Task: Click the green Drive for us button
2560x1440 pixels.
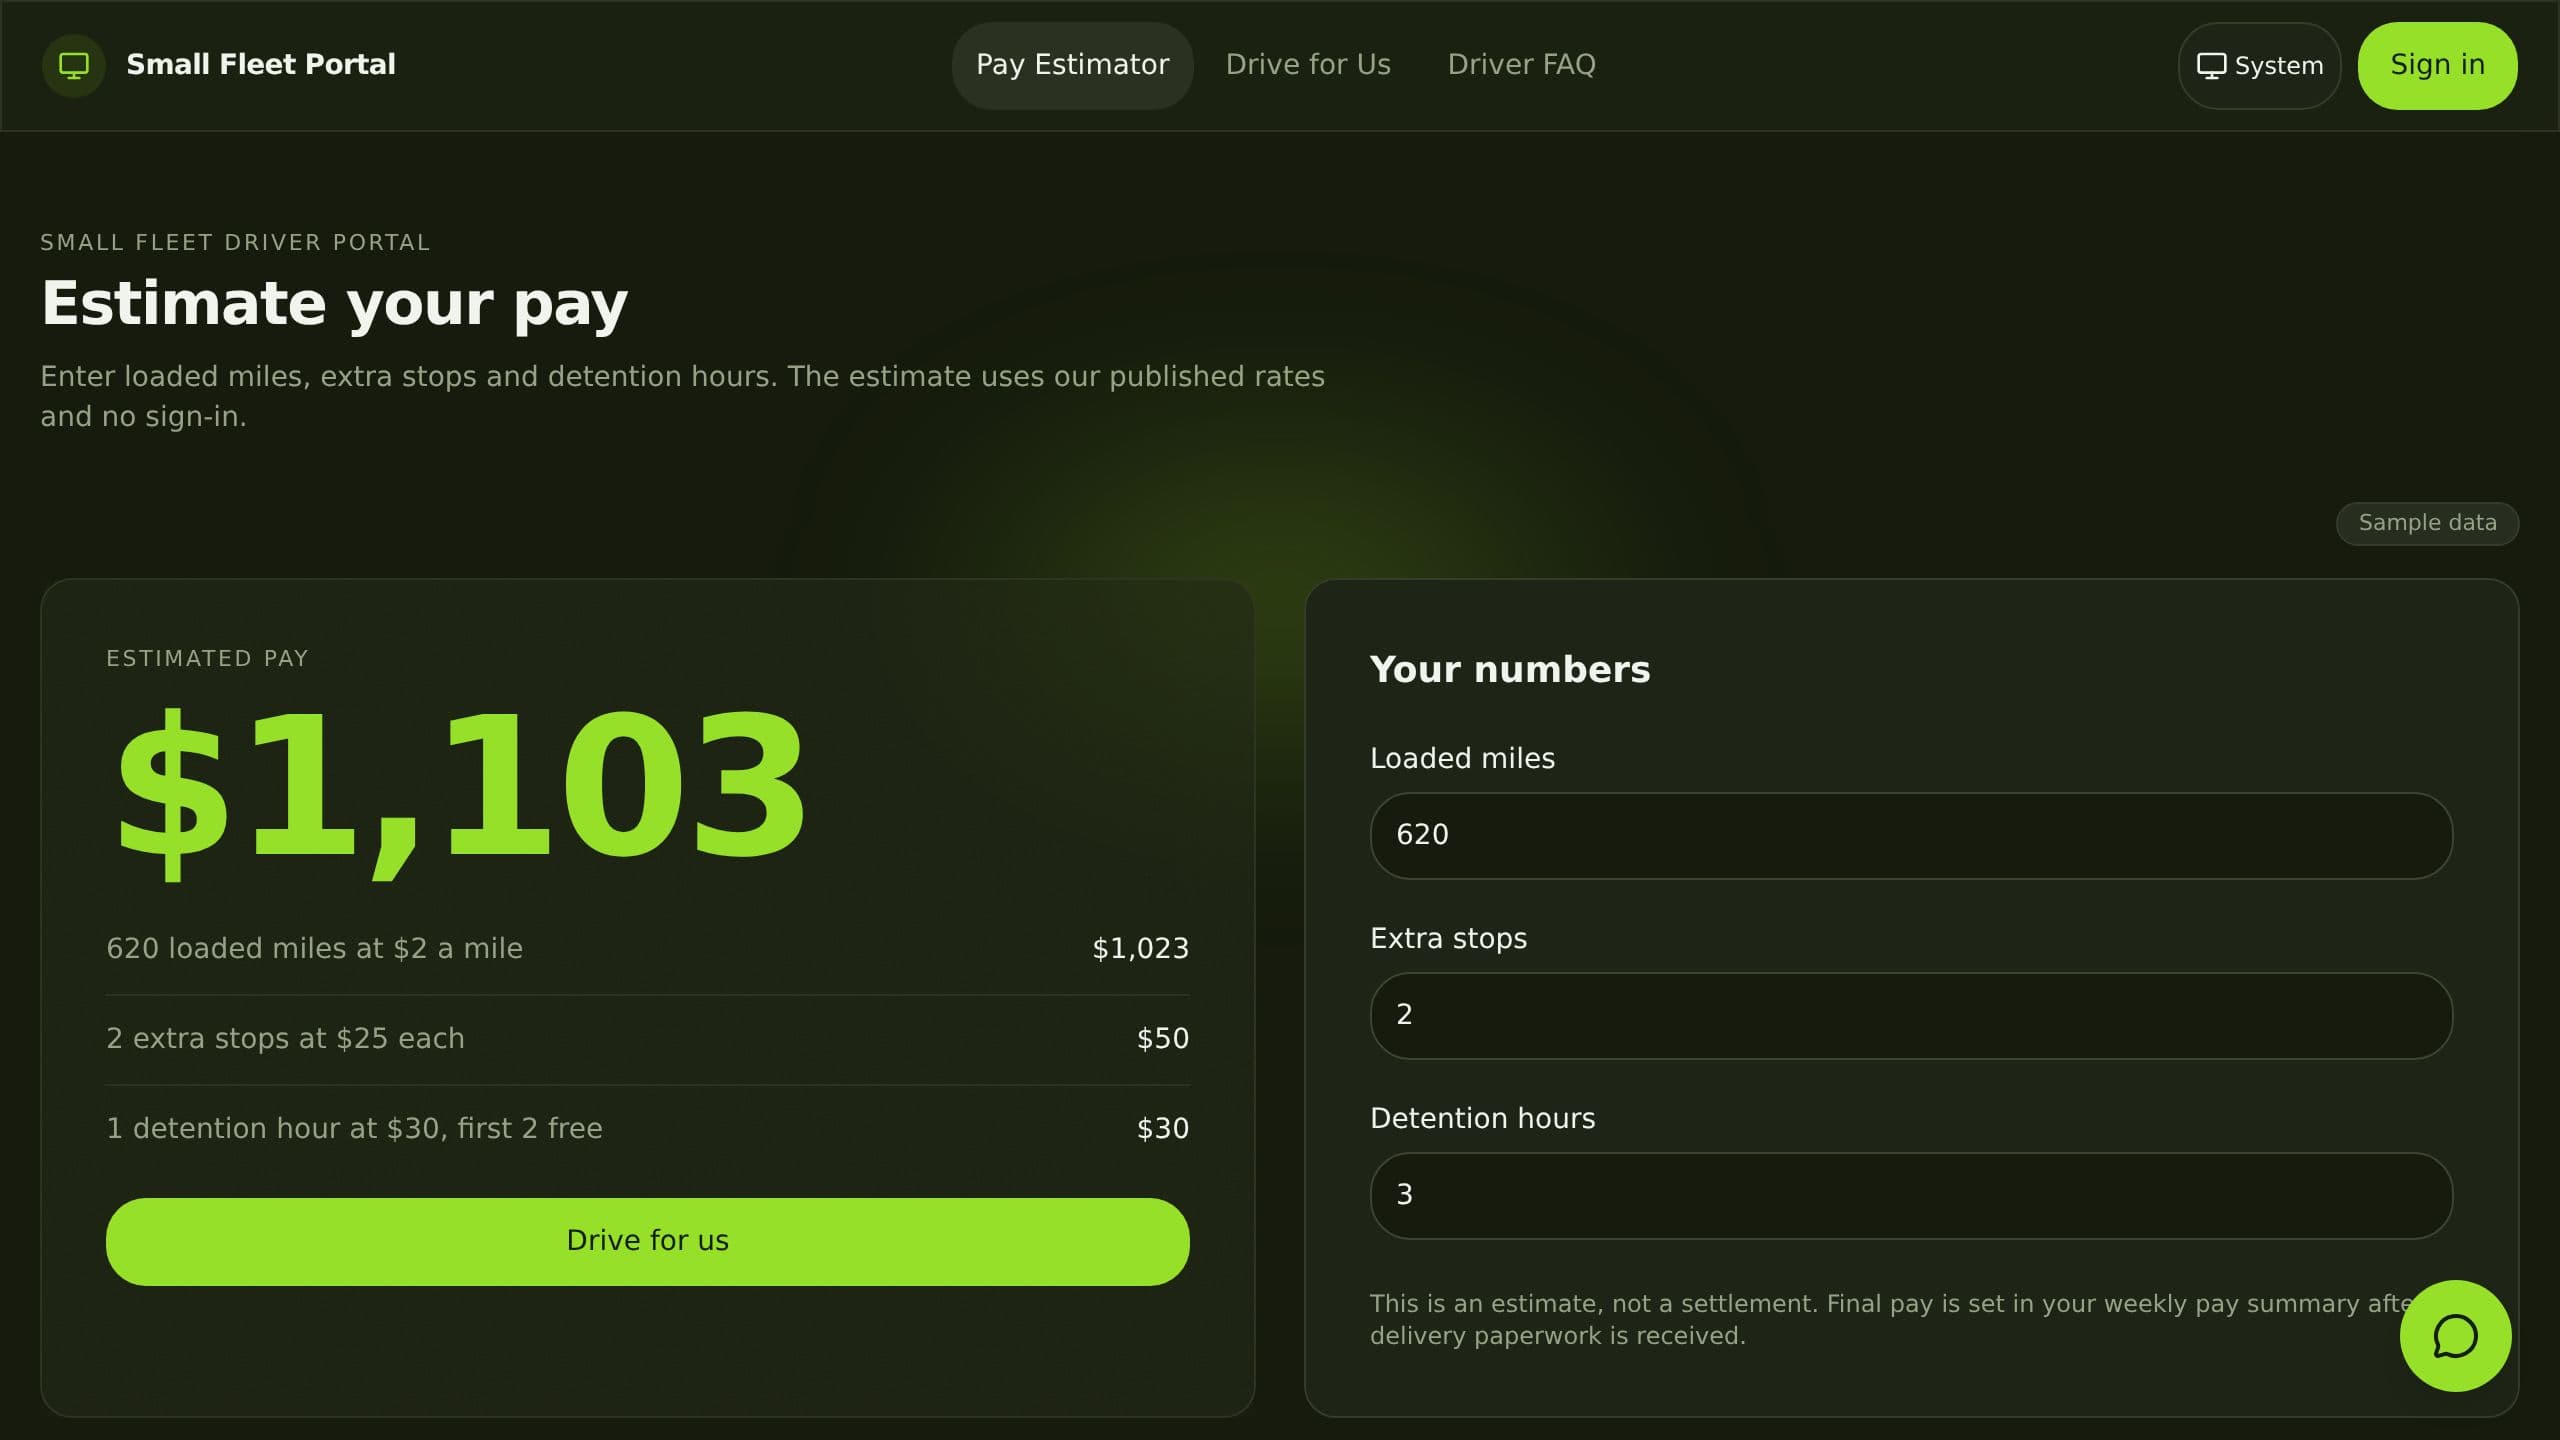Action: click(648, 1241)
